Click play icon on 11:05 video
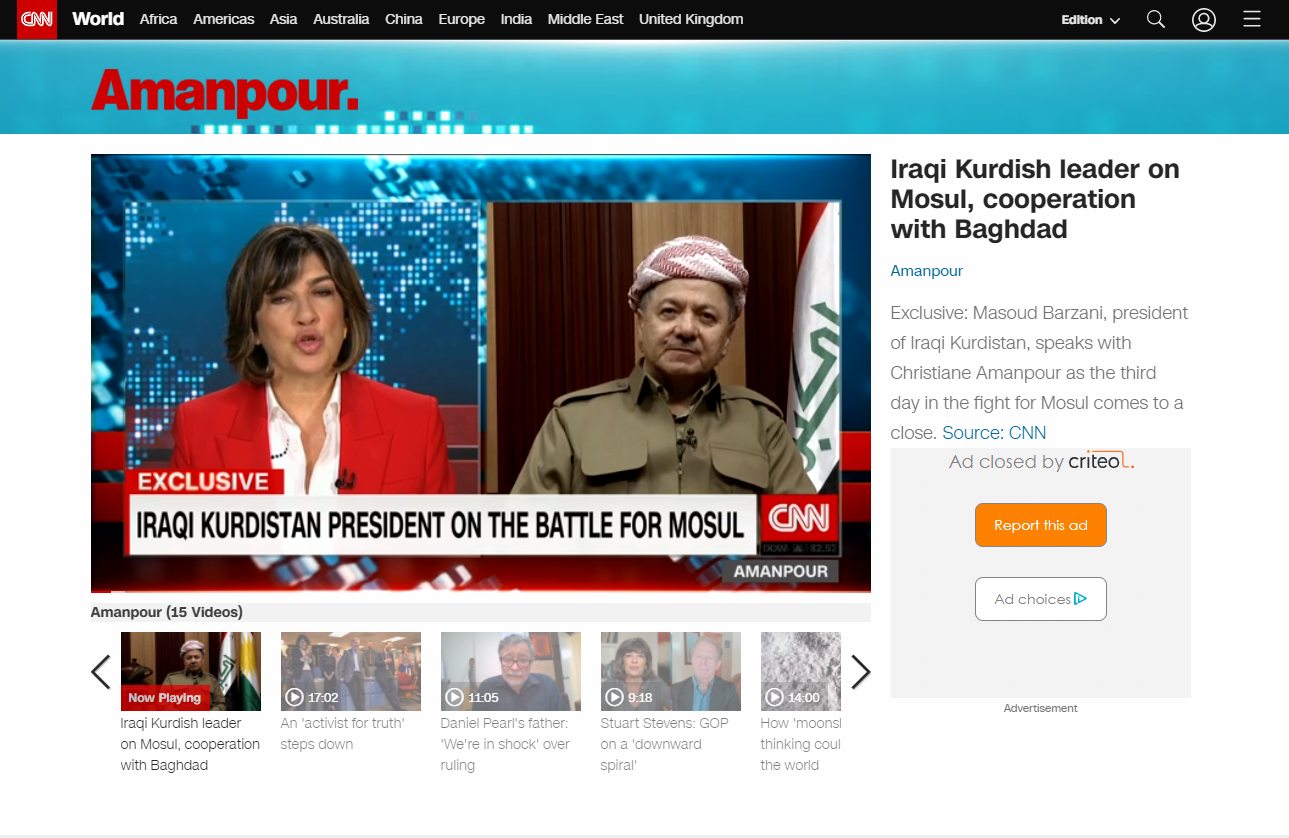Screen dimensions: 1289x838 click(x=454, y=697)
